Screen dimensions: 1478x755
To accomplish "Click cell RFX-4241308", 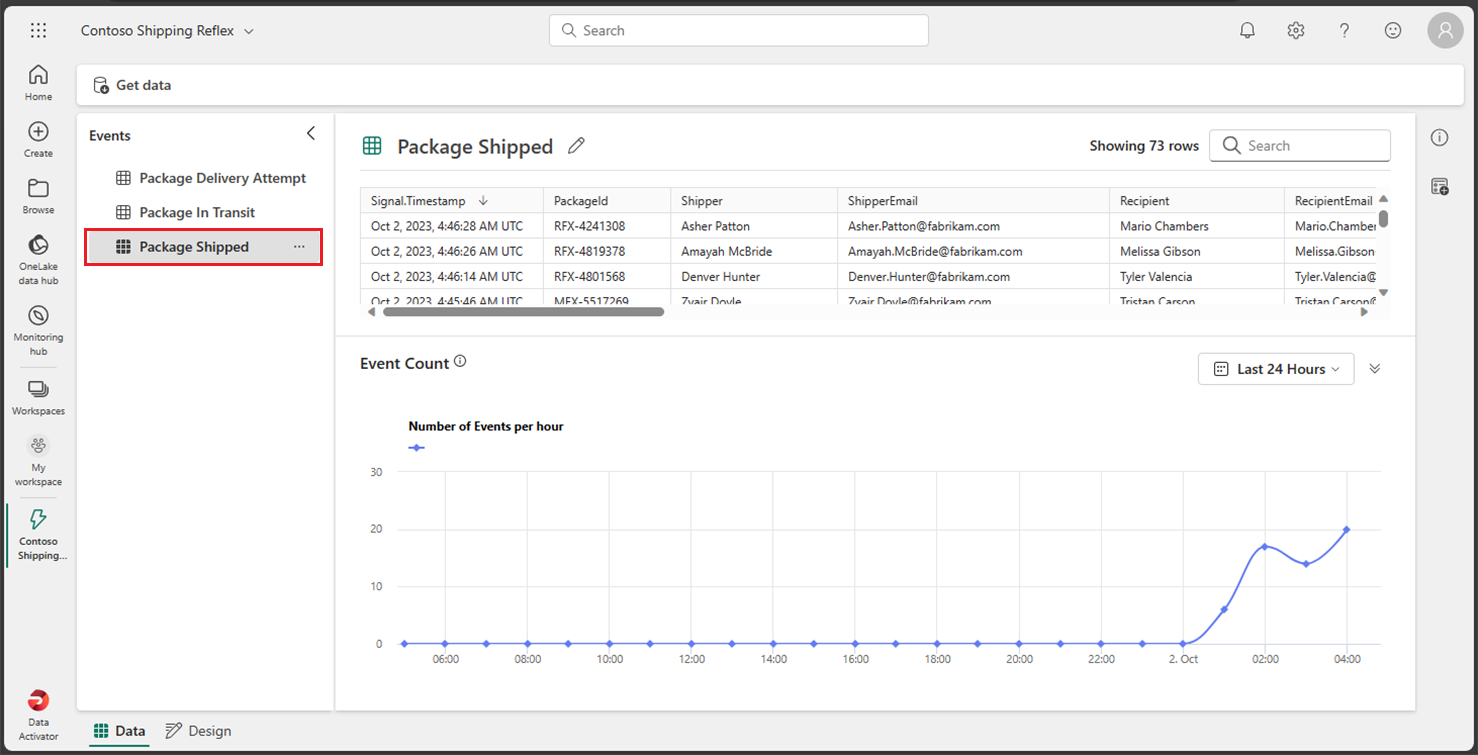I will click(605, 226).
